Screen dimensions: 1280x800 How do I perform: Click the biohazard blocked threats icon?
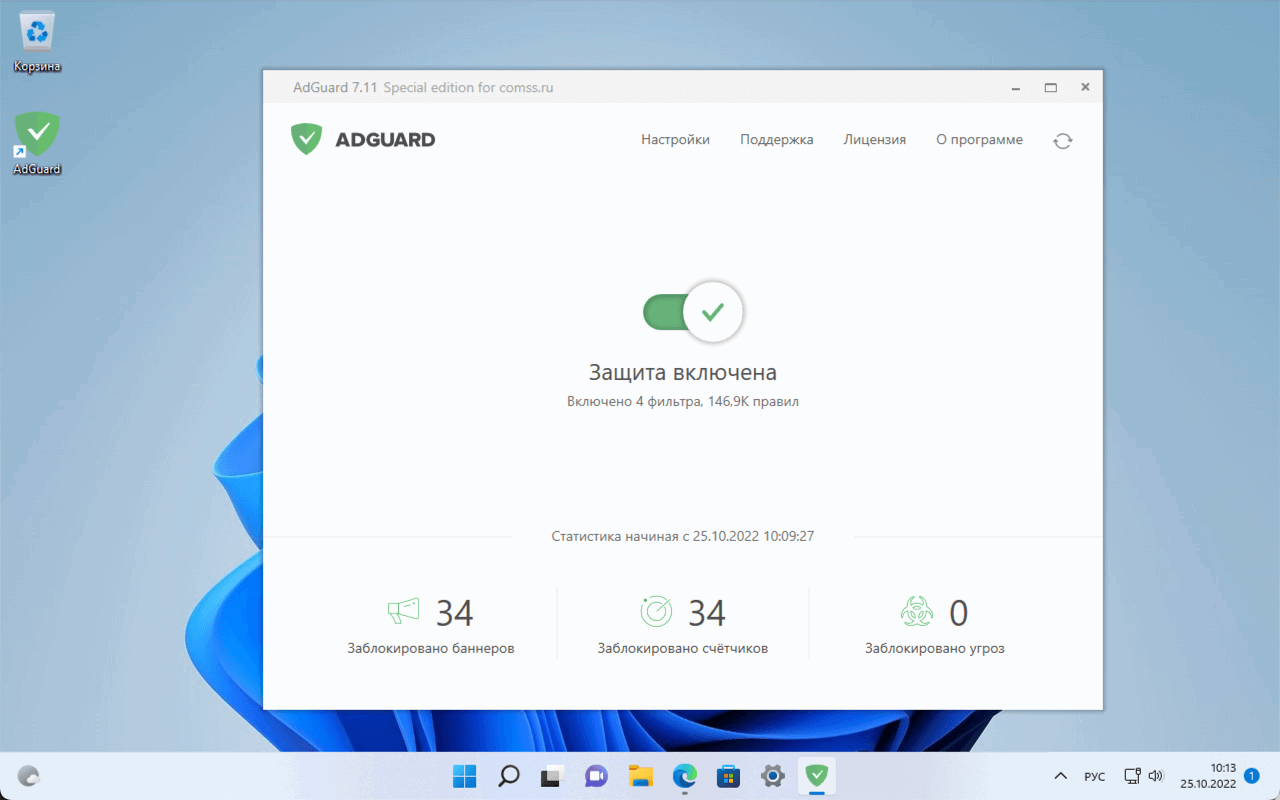(917, 611)
